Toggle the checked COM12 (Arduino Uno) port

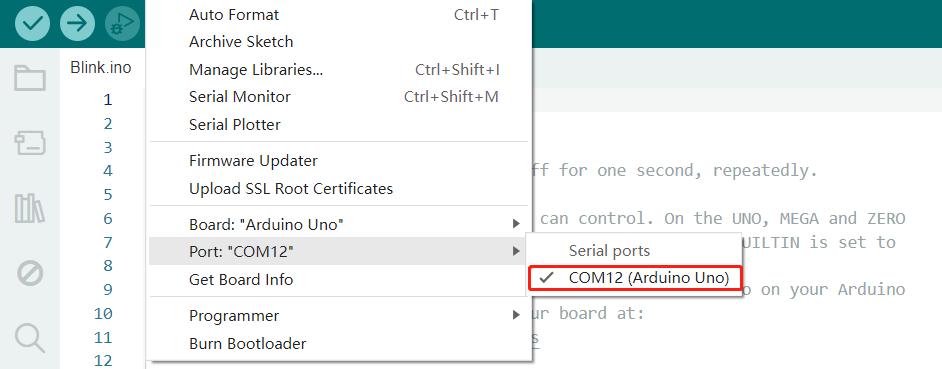[635, 278]
